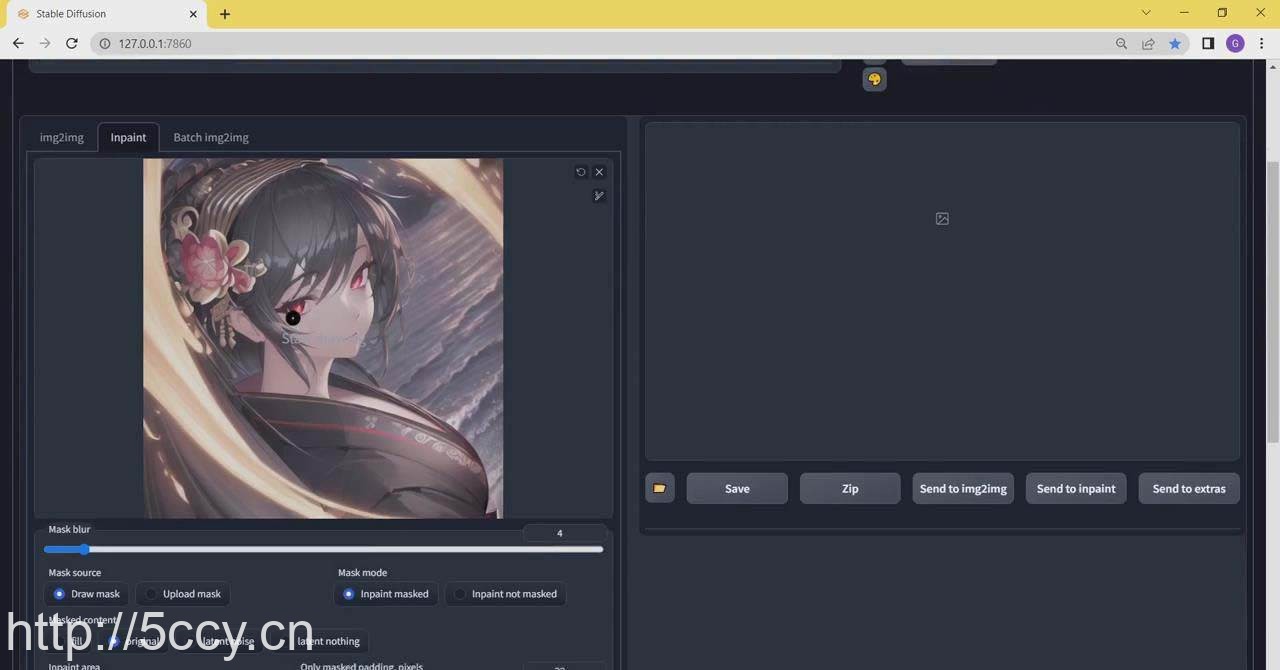Open output folder with yellow folder icon
Viewport: 1280px width, 670px height.
point(660,488)
